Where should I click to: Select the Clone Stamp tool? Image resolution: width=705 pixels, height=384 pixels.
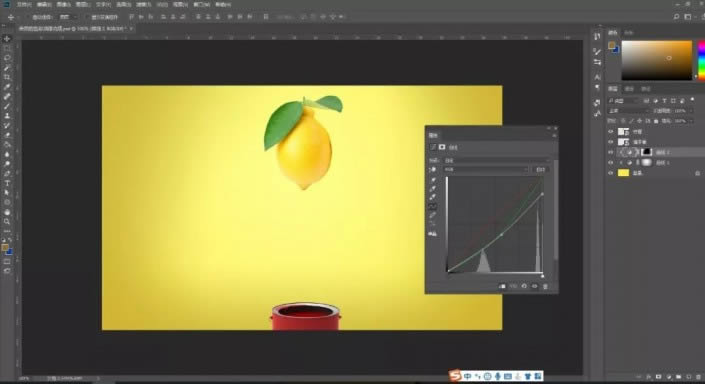7,116
